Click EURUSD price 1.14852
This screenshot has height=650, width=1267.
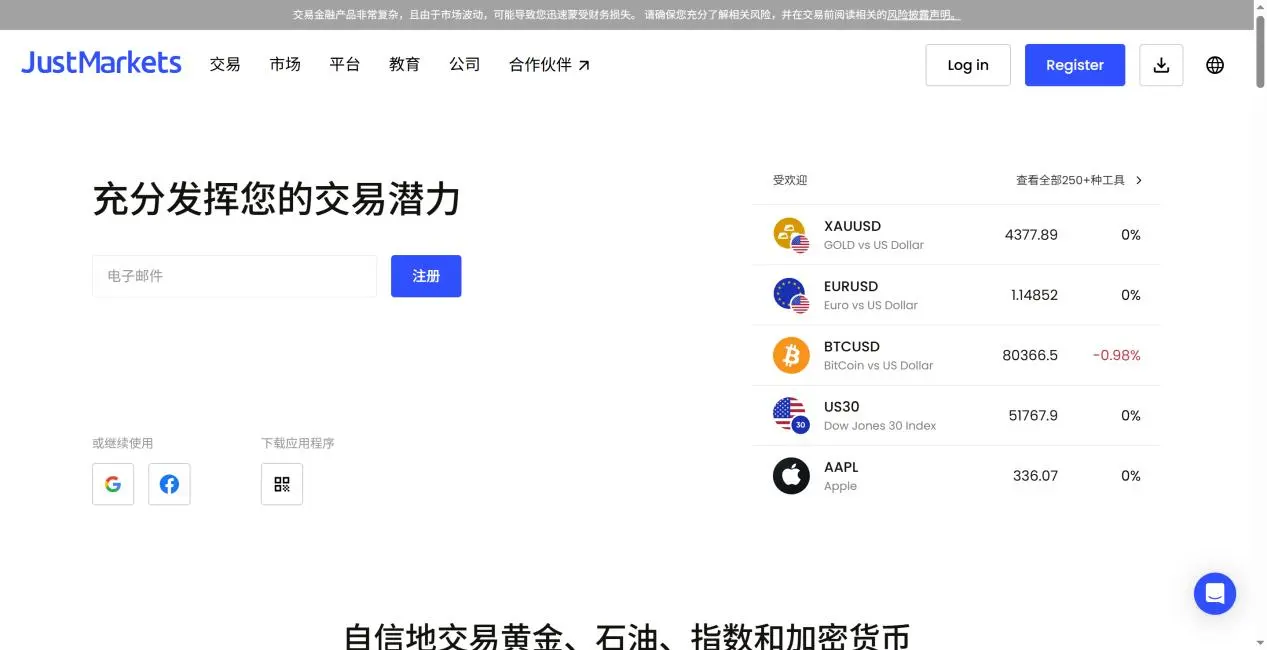coord(1034,295)
